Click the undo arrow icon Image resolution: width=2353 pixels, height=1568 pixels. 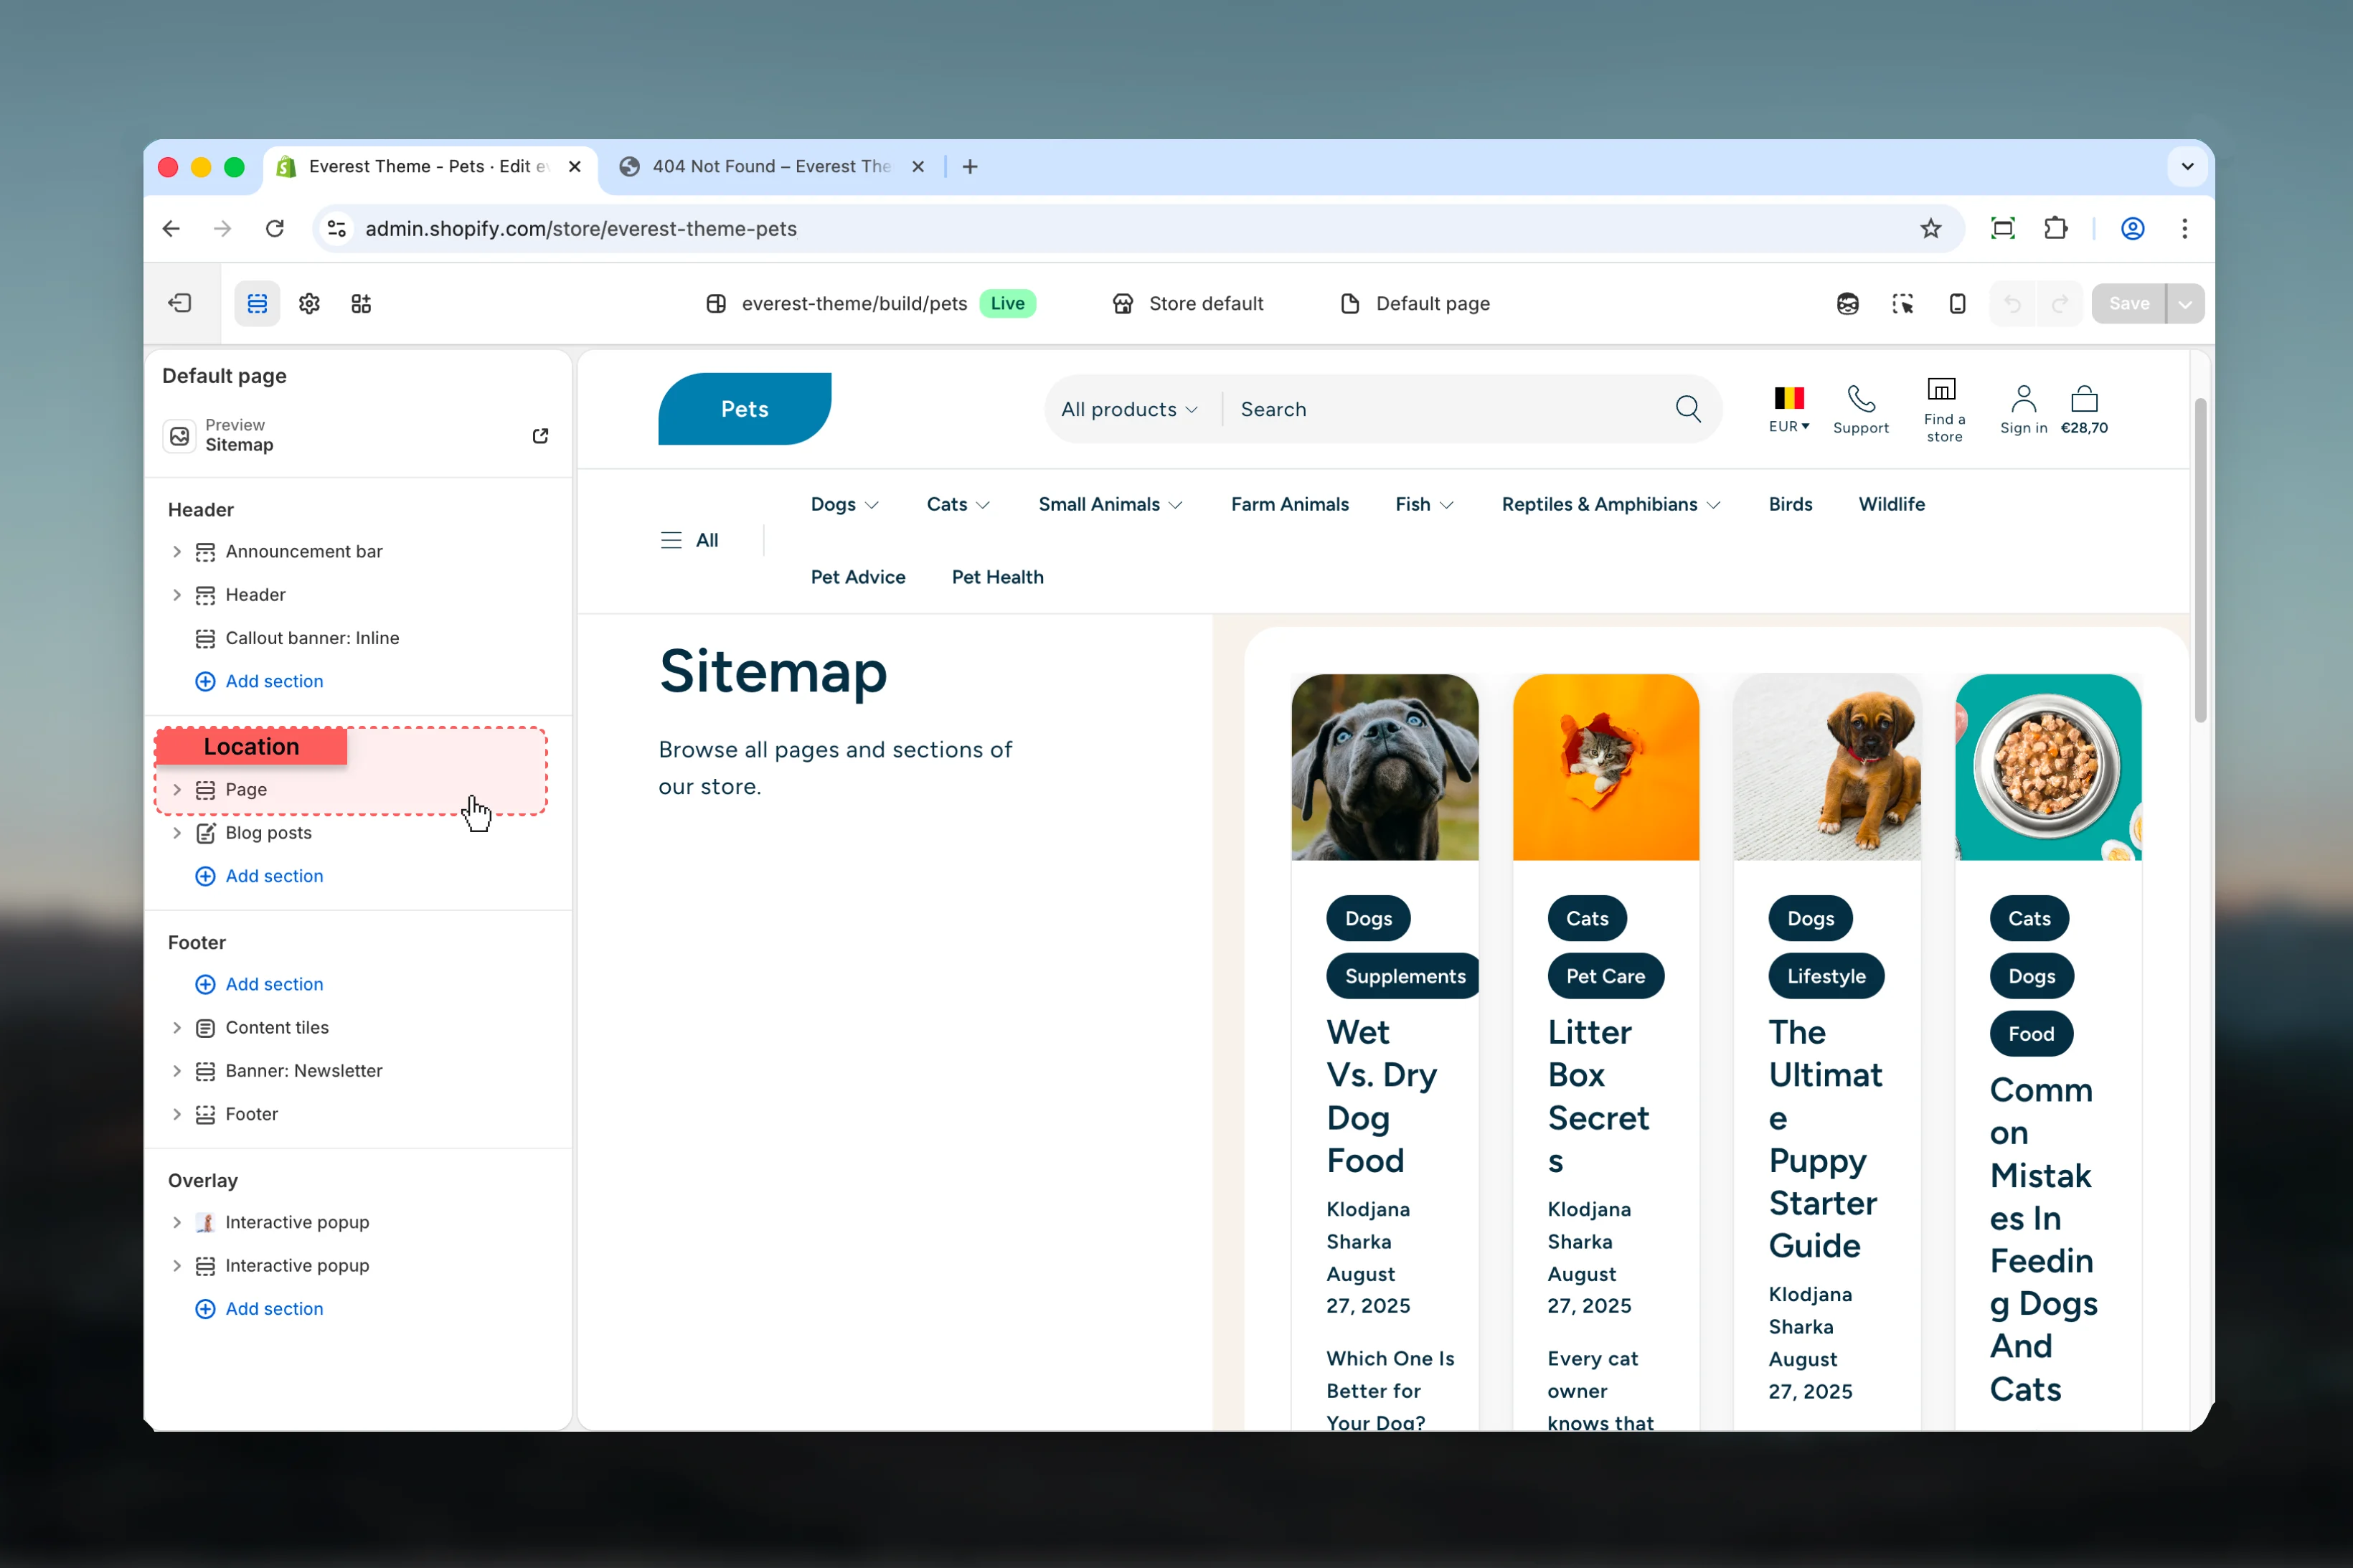2013,303
